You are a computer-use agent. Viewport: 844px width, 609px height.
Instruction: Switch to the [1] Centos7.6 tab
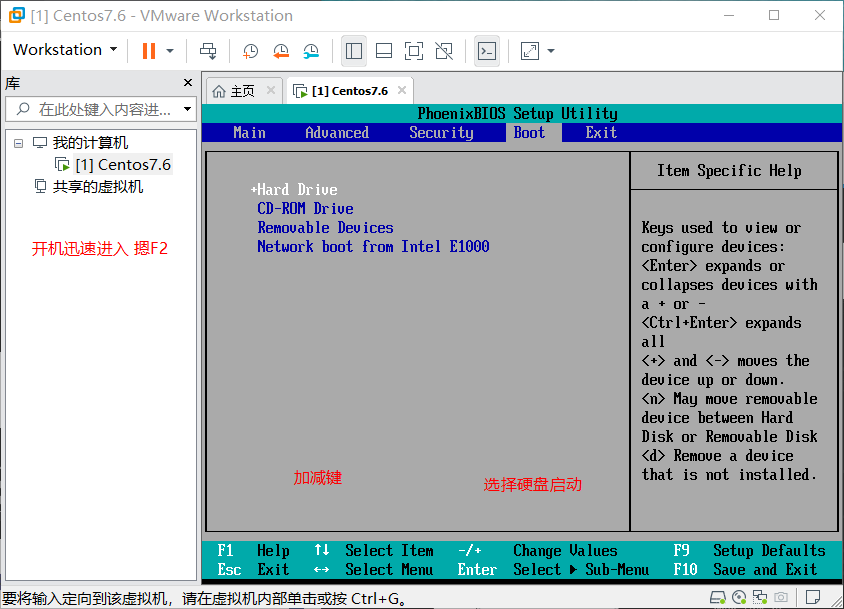click(x=350, y=91)
